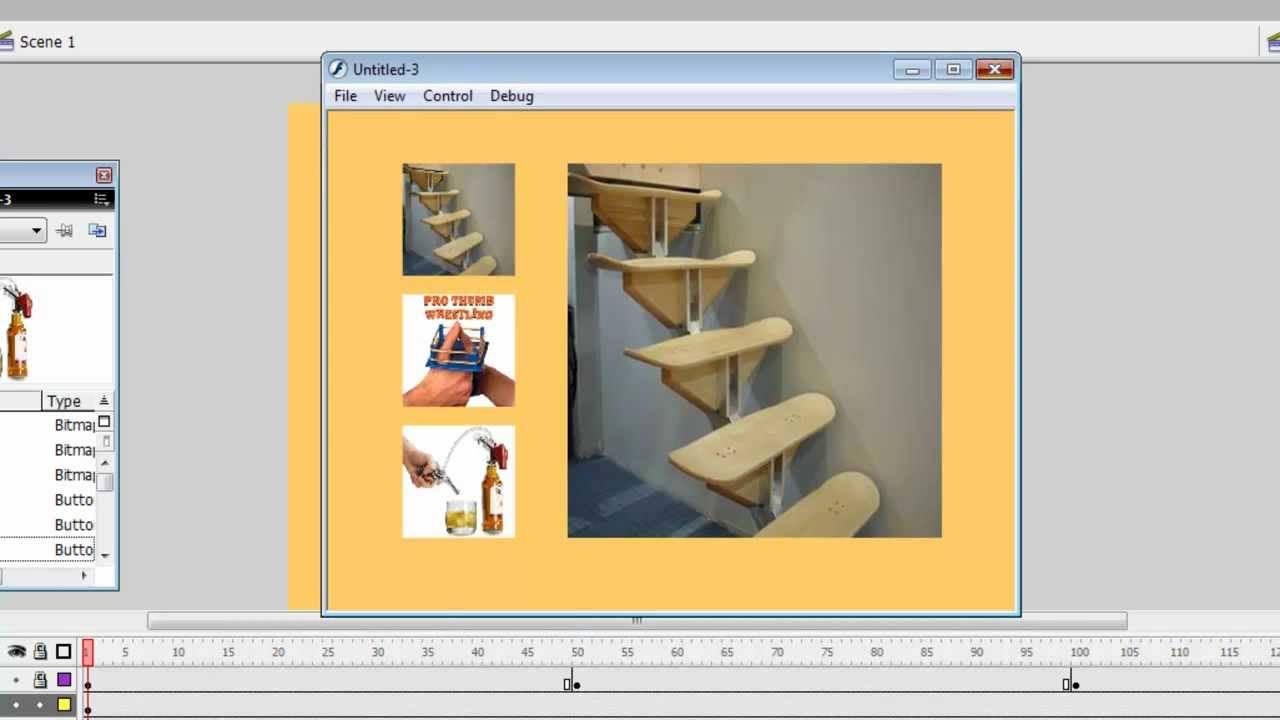
Task: Open the library document dropdown
Action: 22,231
